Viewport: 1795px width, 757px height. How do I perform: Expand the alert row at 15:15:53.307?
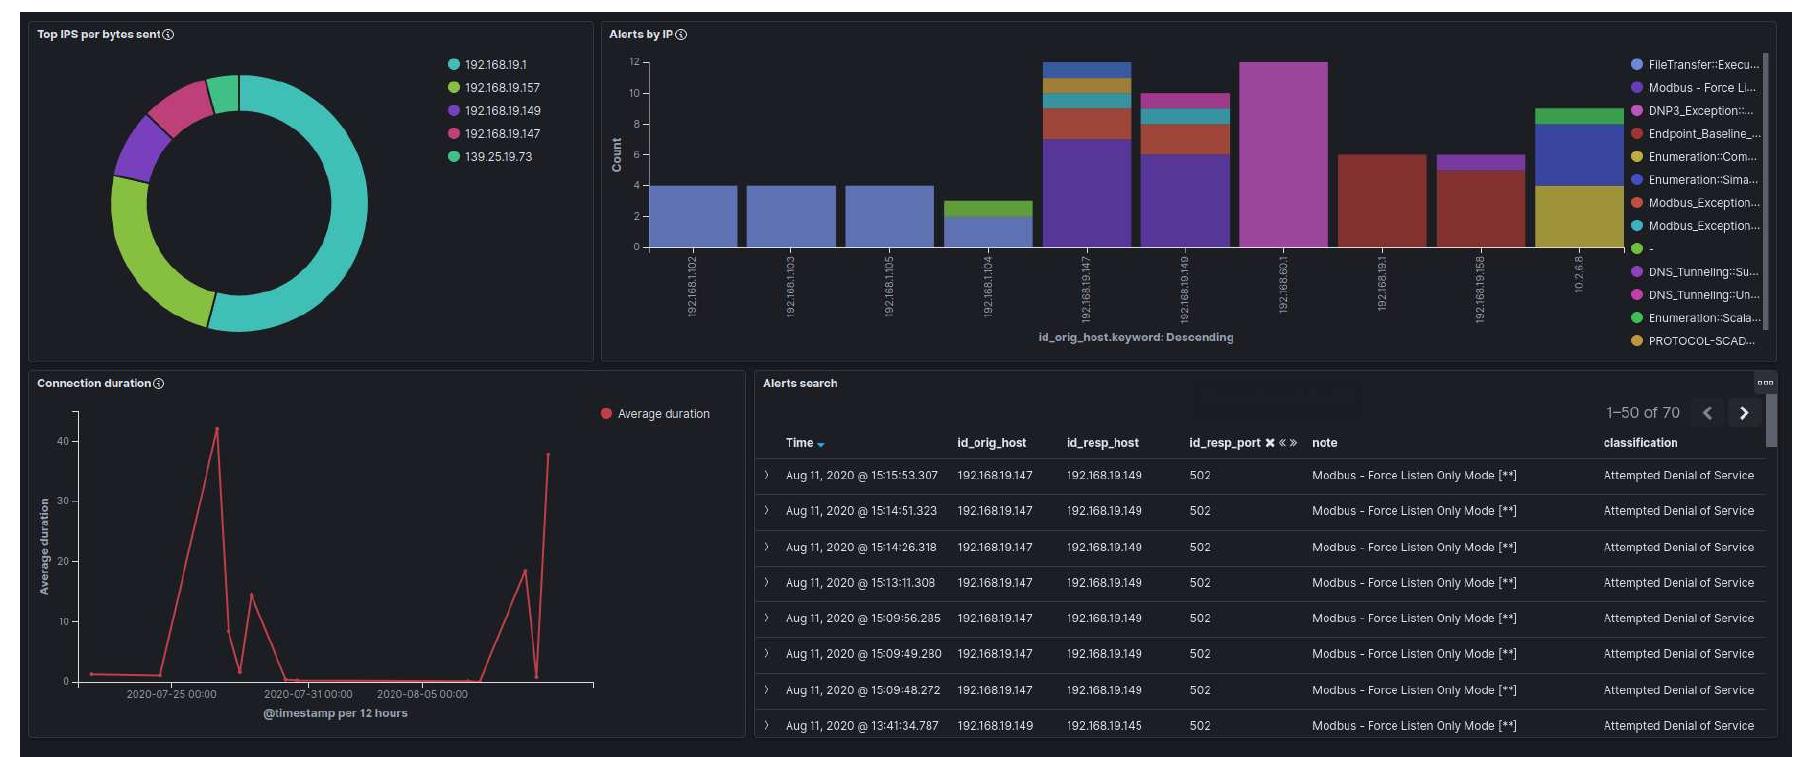point(767,475)
